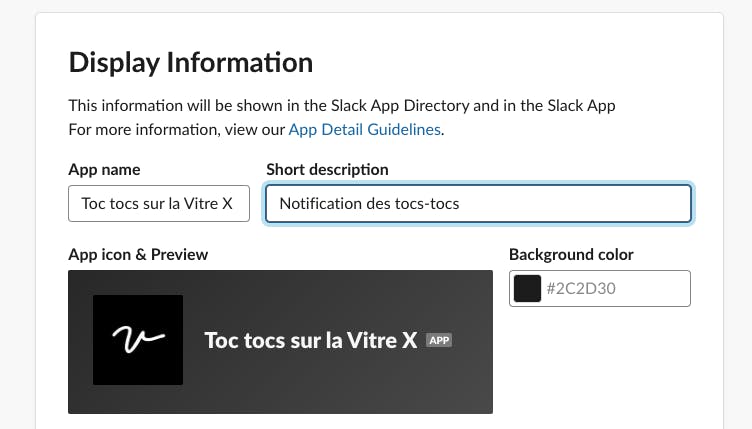Click the empty dark area right of APP badge
The image size is (752, 429).
click(472, 340)
